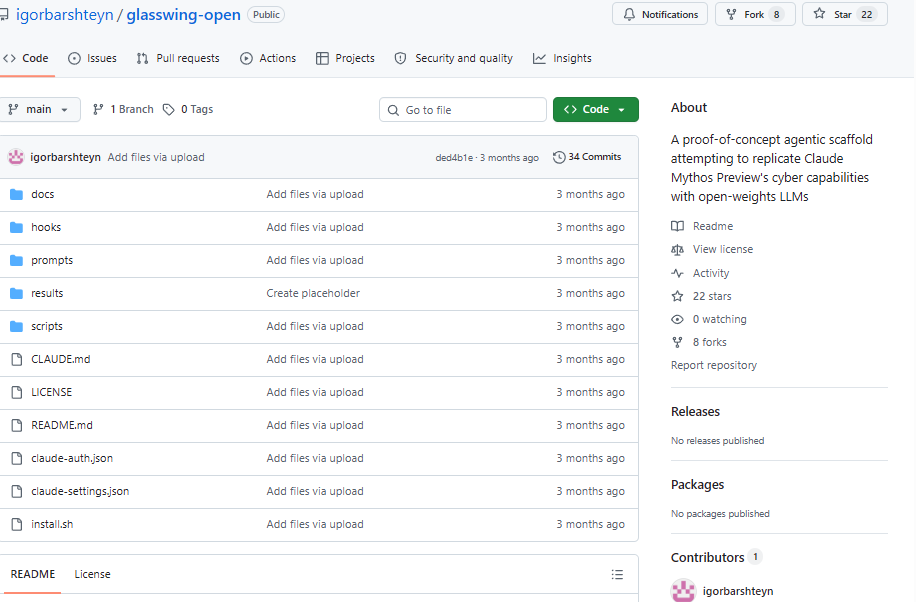
Task: View 1 Branch link
Action: (x=123, y=109)
